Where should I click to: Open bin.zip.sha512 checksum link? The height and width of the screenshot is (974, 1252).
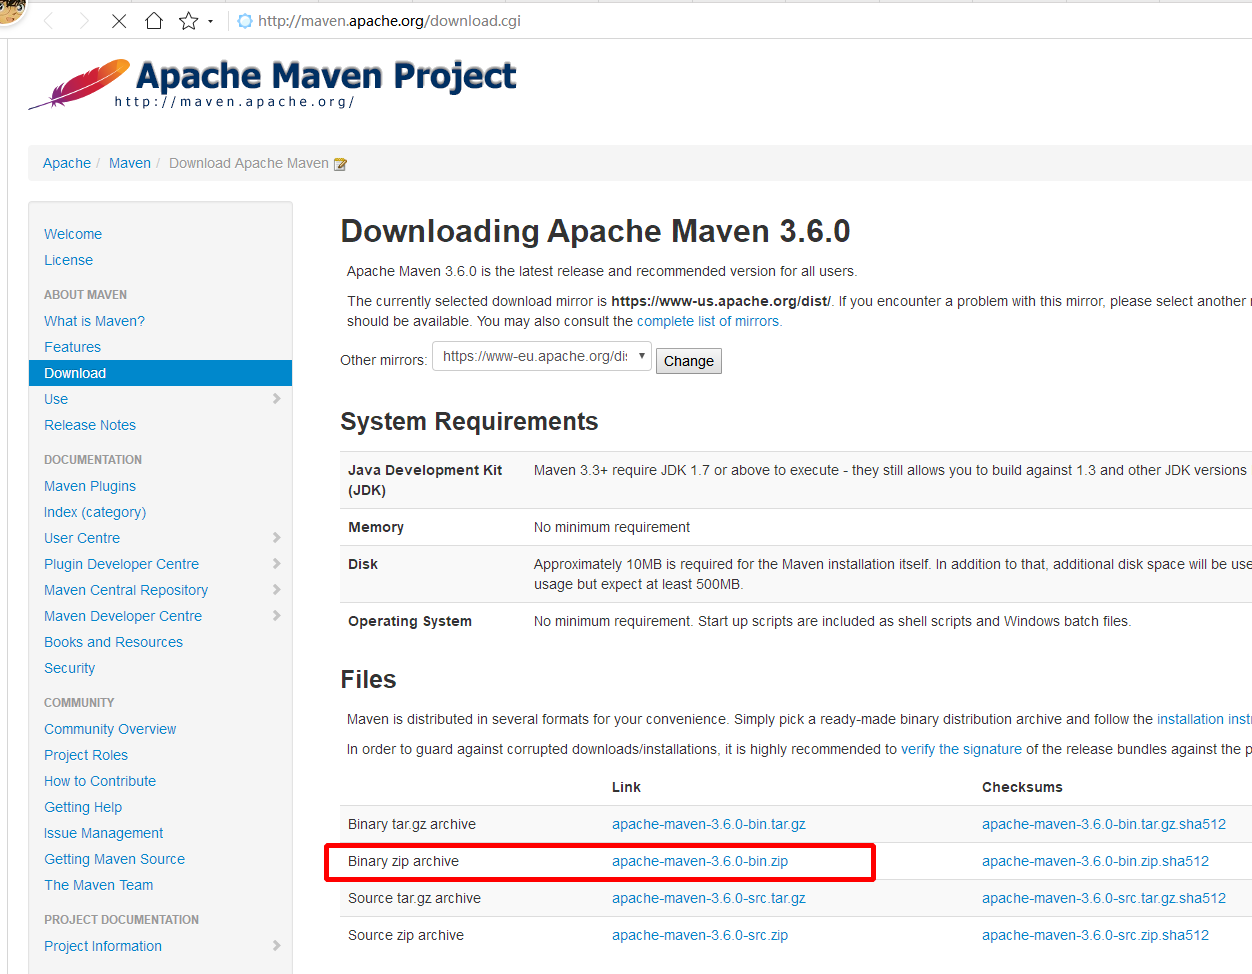pyautogui.click(x=1095, y=861)
